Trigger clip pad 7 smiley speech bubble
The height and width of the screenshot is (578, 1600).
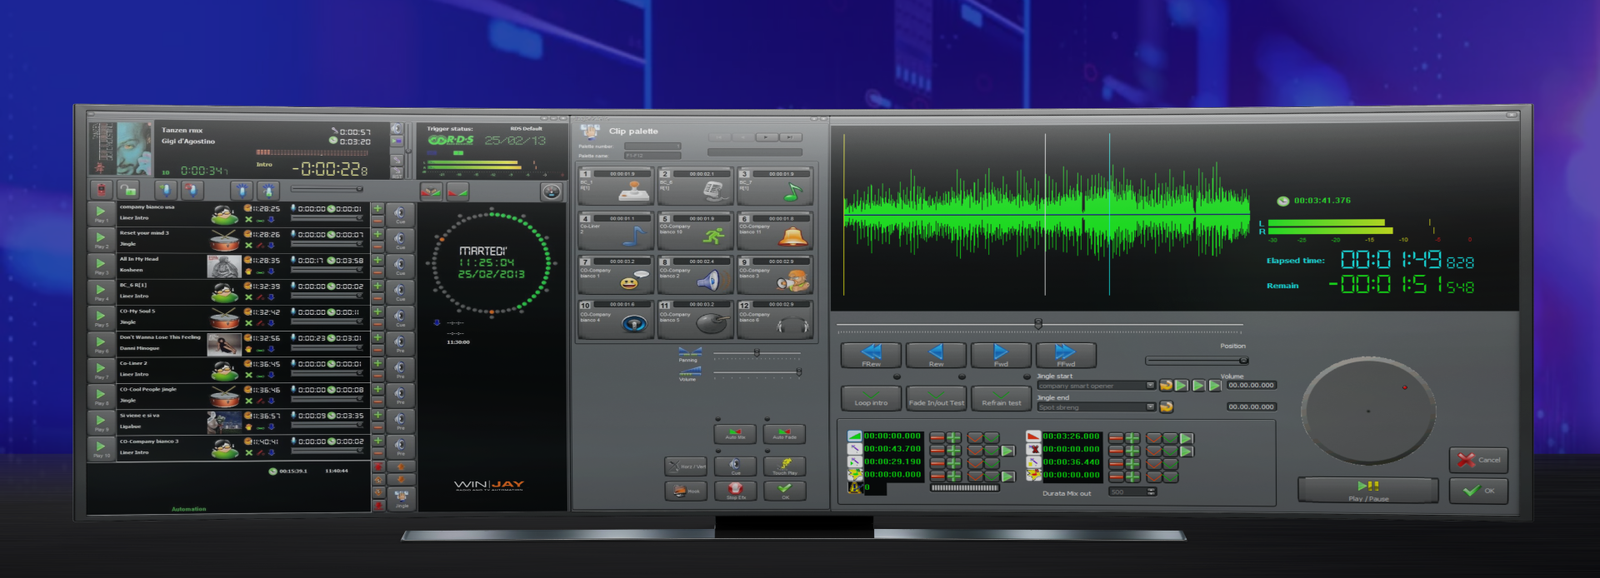(x=616, y=275)
